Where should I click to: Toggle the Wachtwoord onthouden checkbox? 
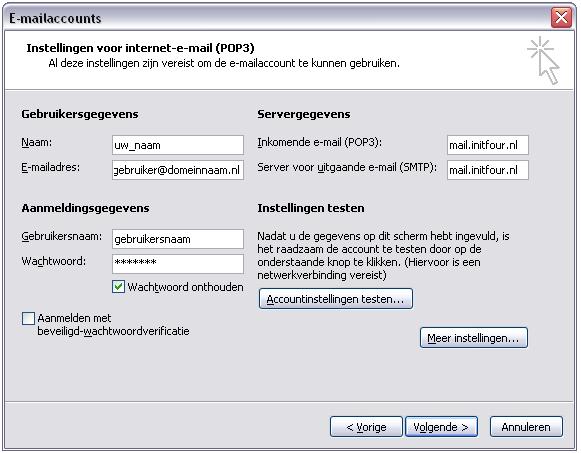pos(118,287)
